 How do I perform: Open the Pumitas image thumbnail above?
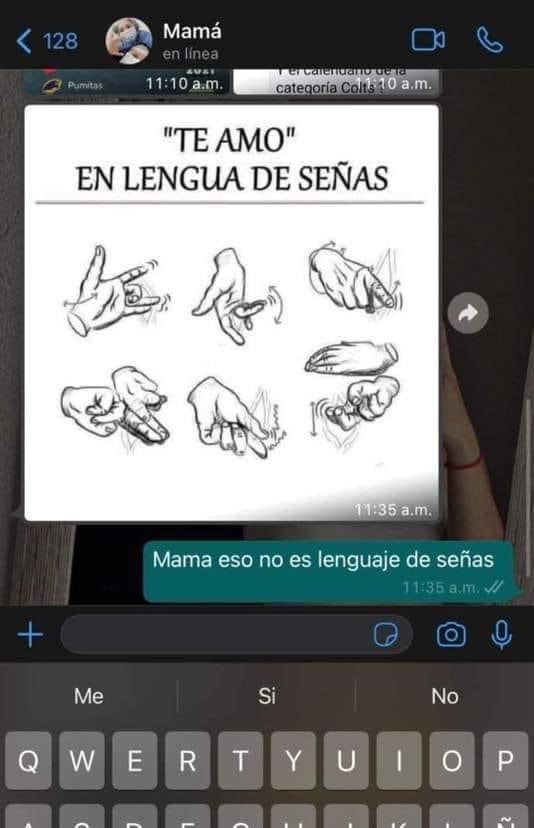point(127,82)
